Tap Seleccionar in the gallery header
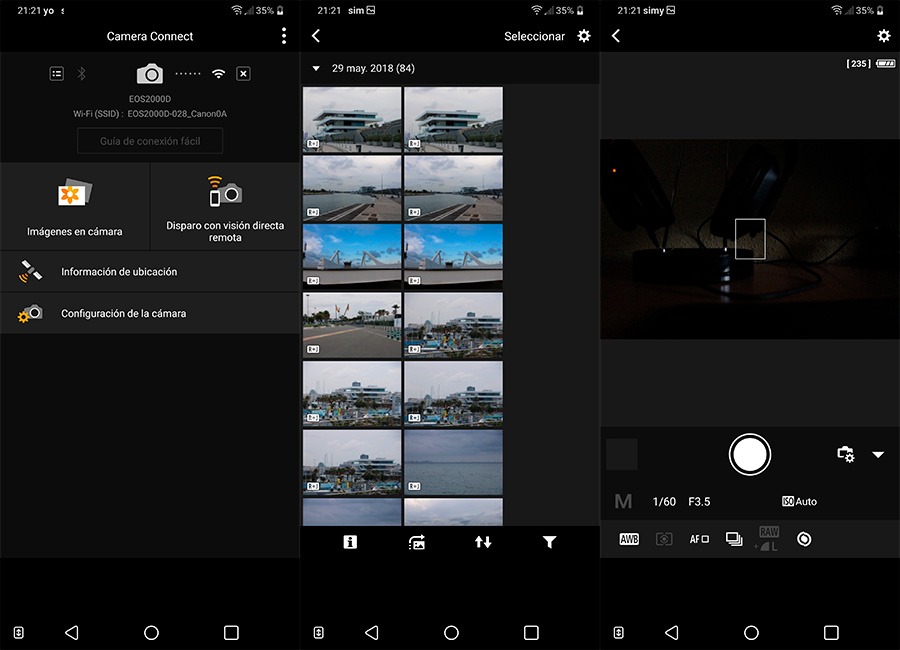This screenshot has width=900, height=650. (x=534, y=36)
